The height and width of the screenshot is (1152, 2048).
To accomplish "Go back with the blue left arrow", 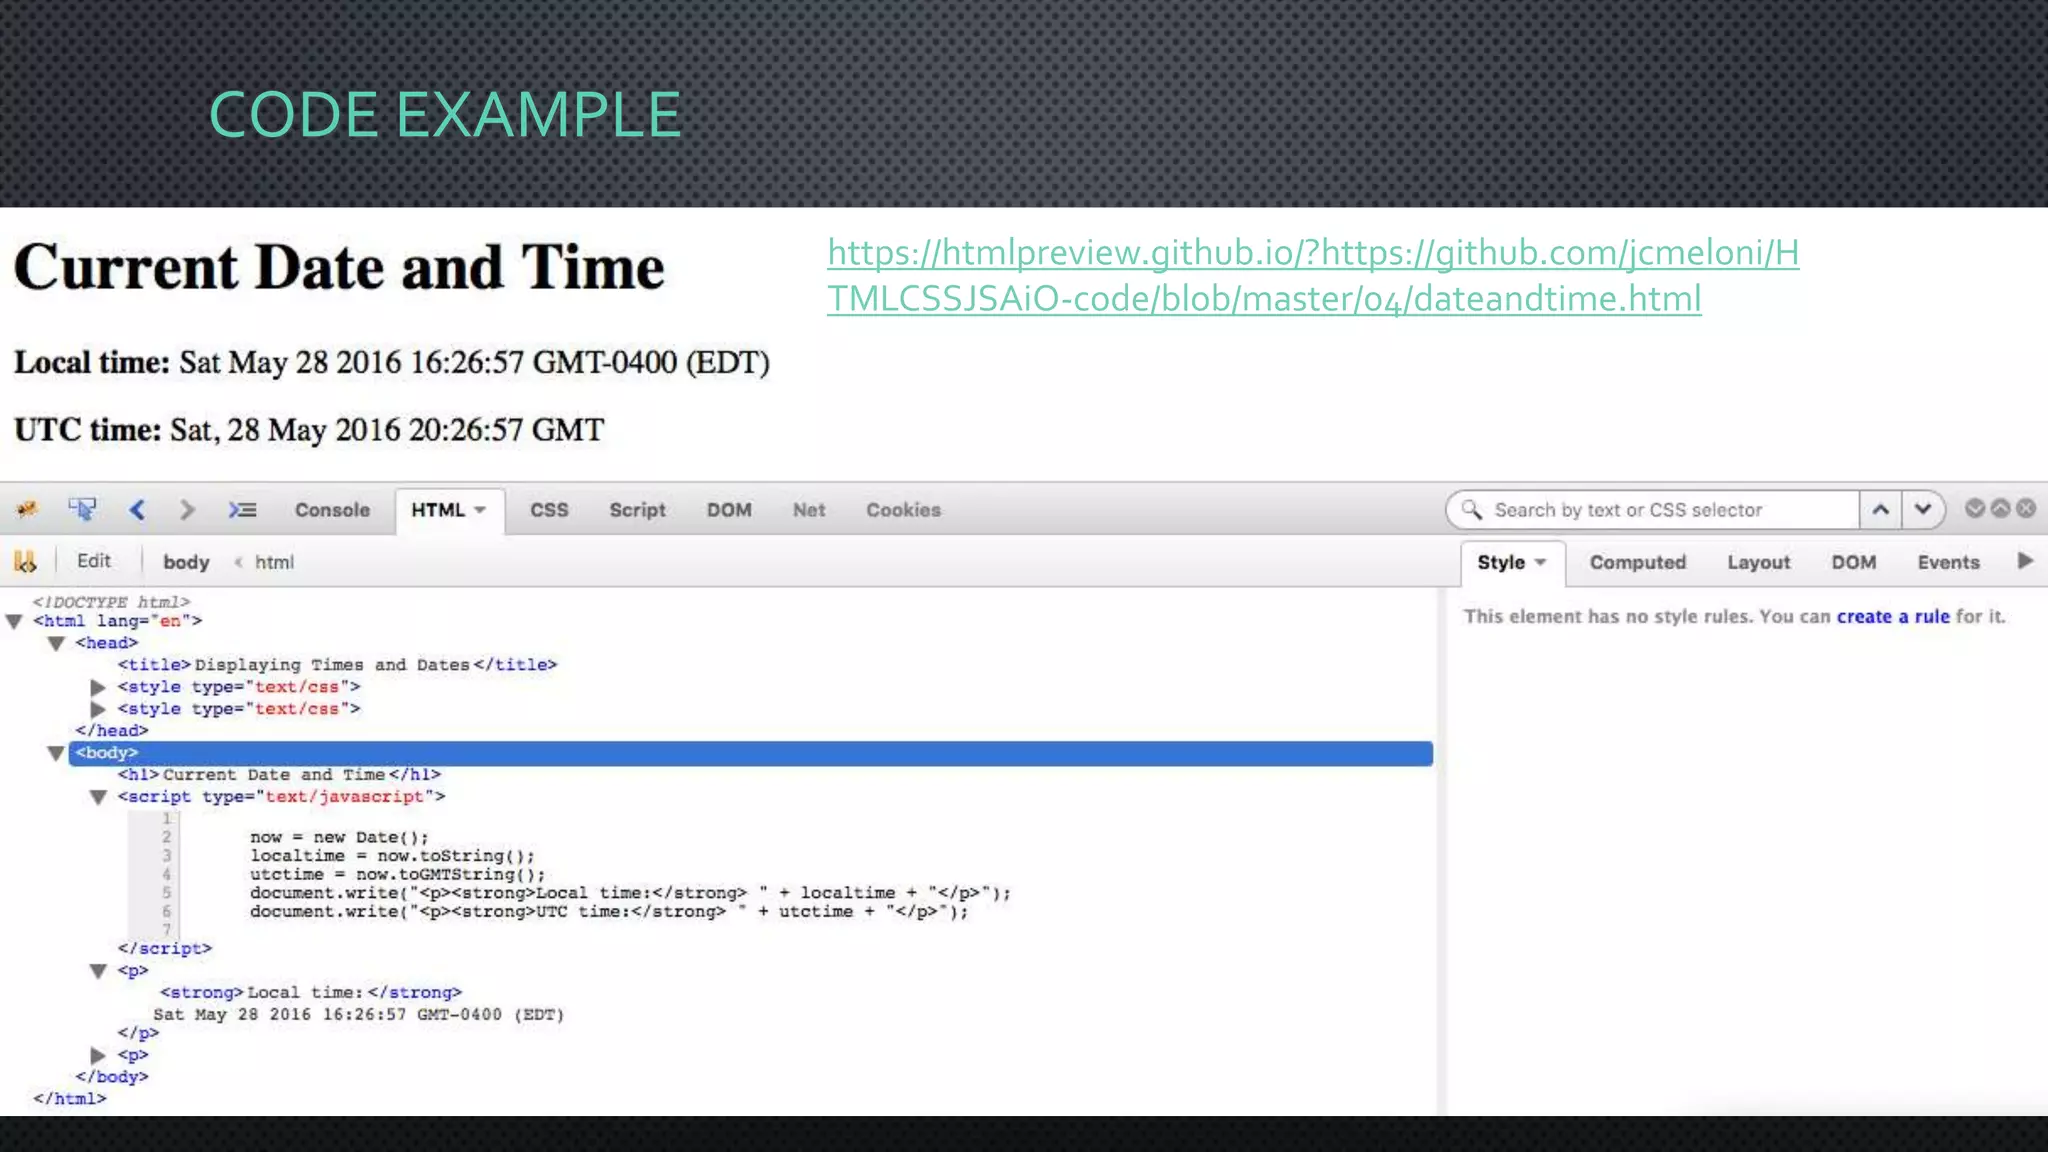I will tap(137, 510).
